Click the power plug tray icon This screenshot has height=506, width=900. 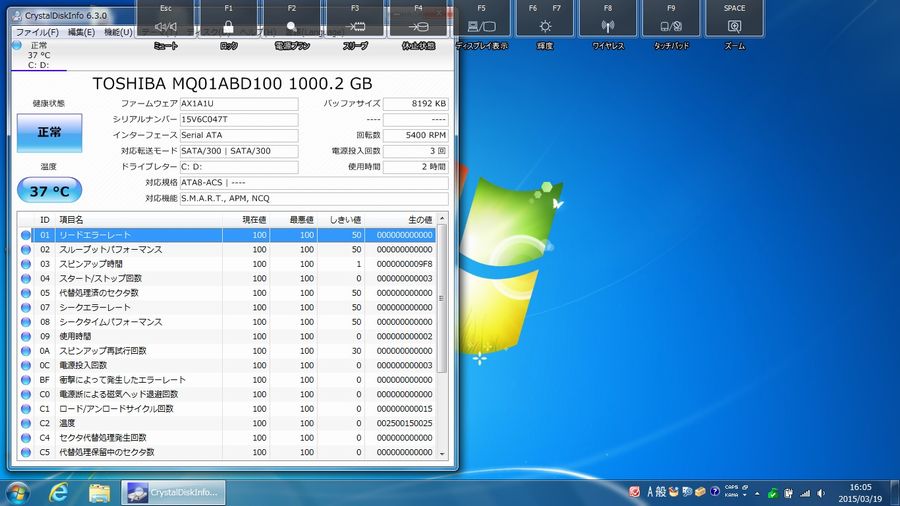(789, 493)
